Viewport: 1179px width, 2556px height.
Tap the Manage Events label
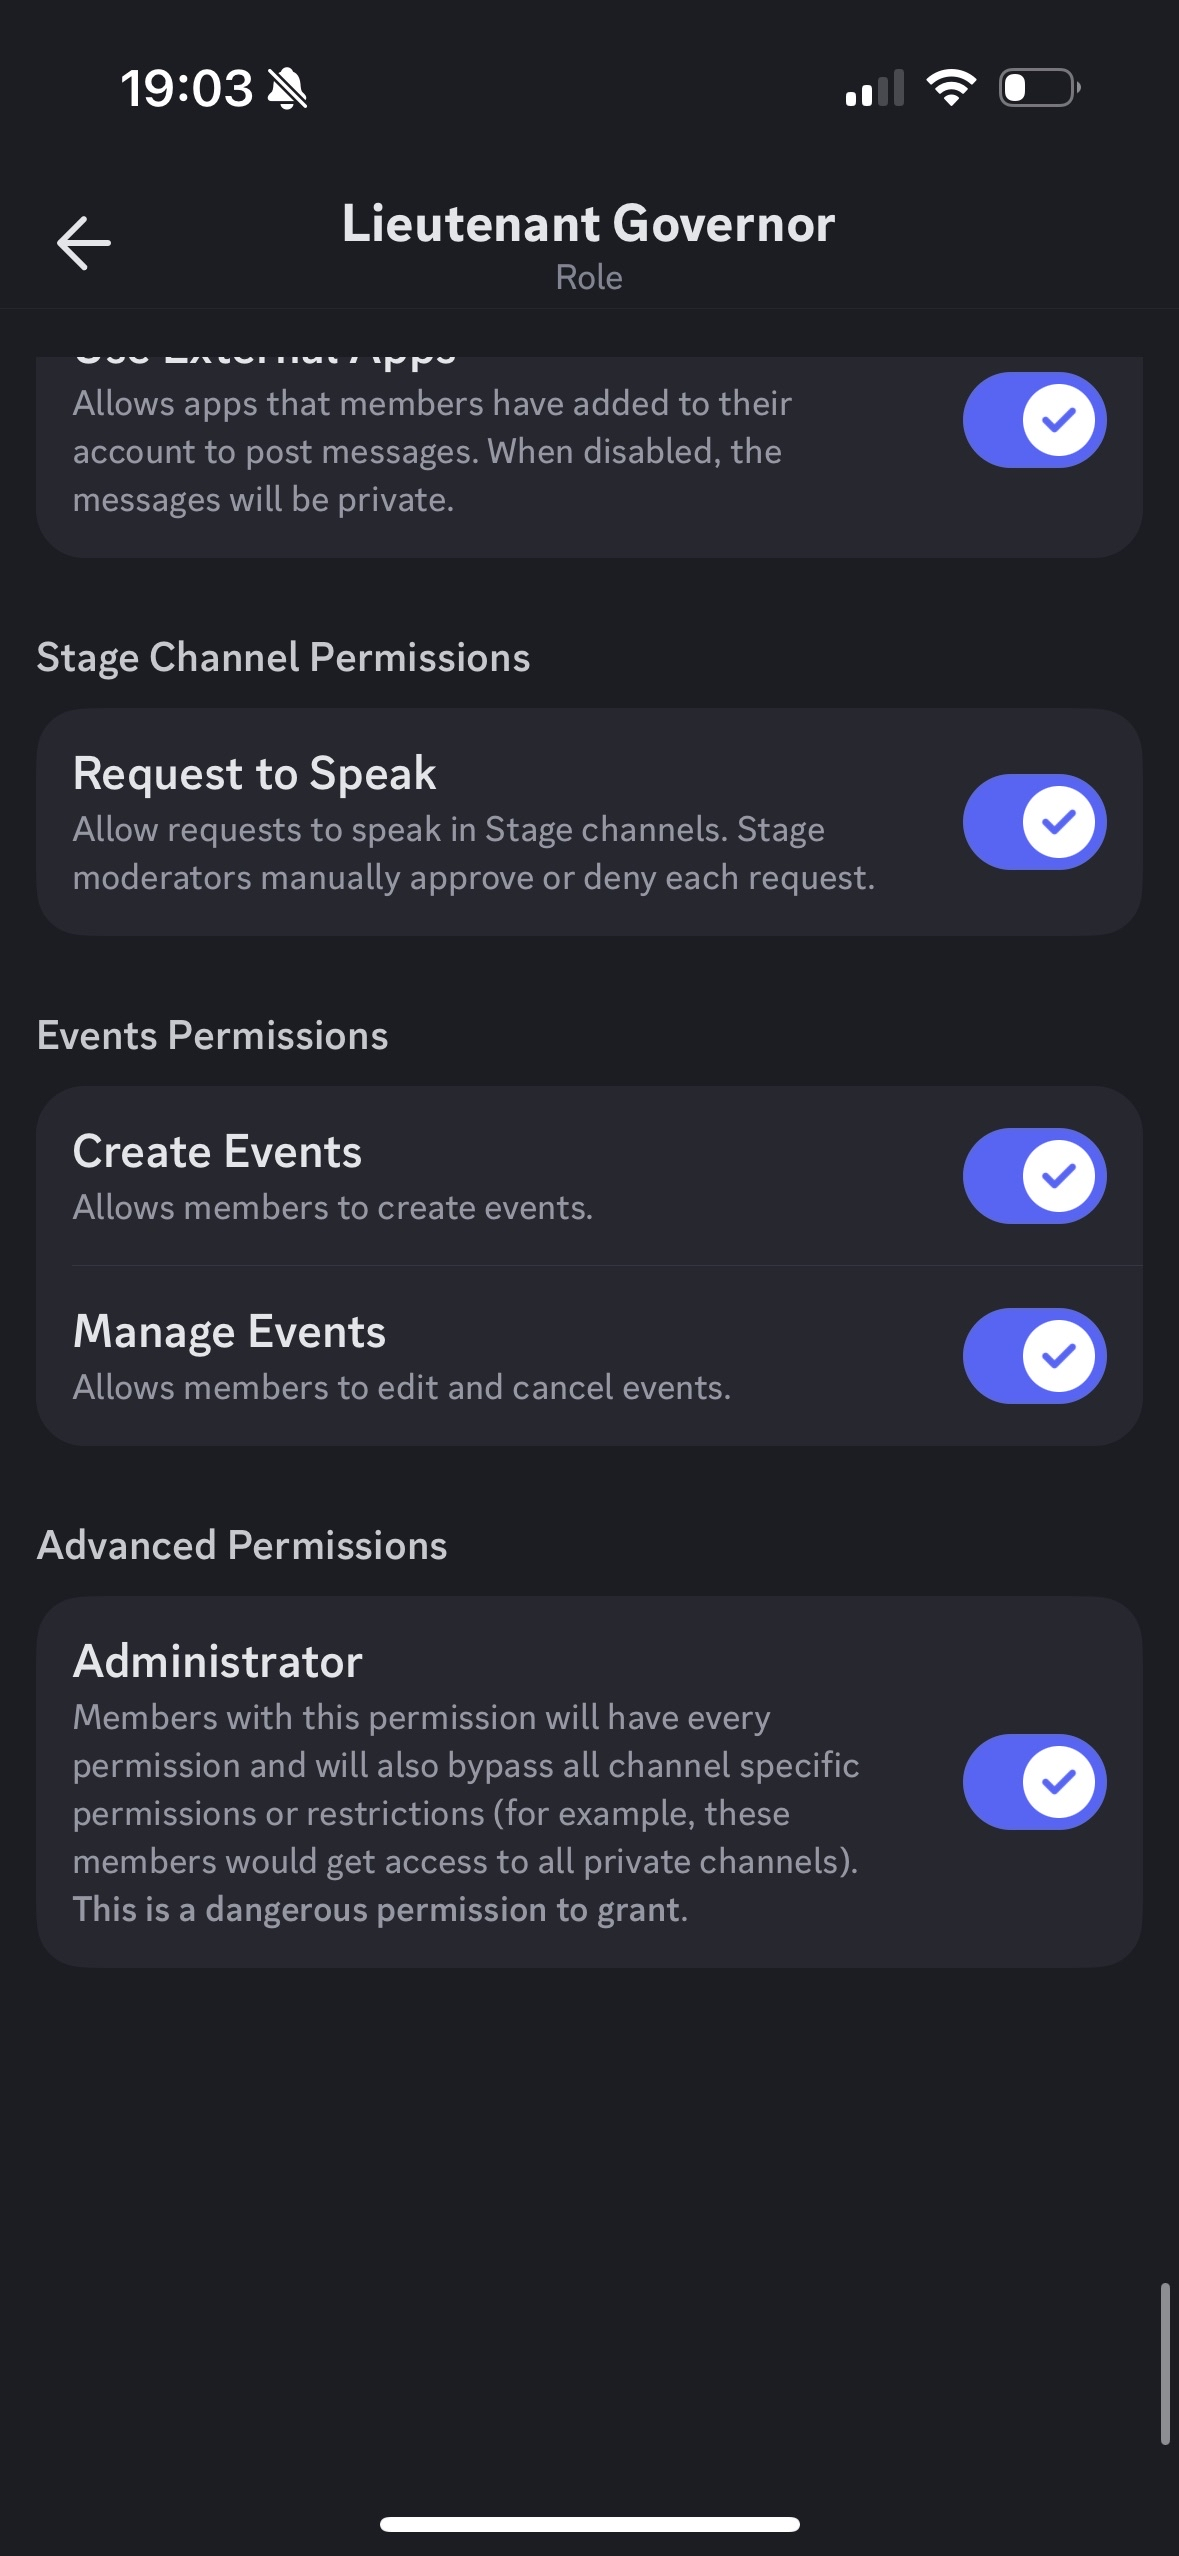click(229, 1332)
